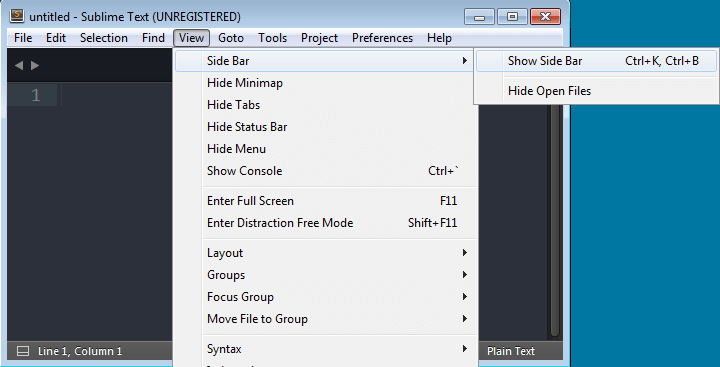Click the tab scroll right arrow

pos(35,66)
